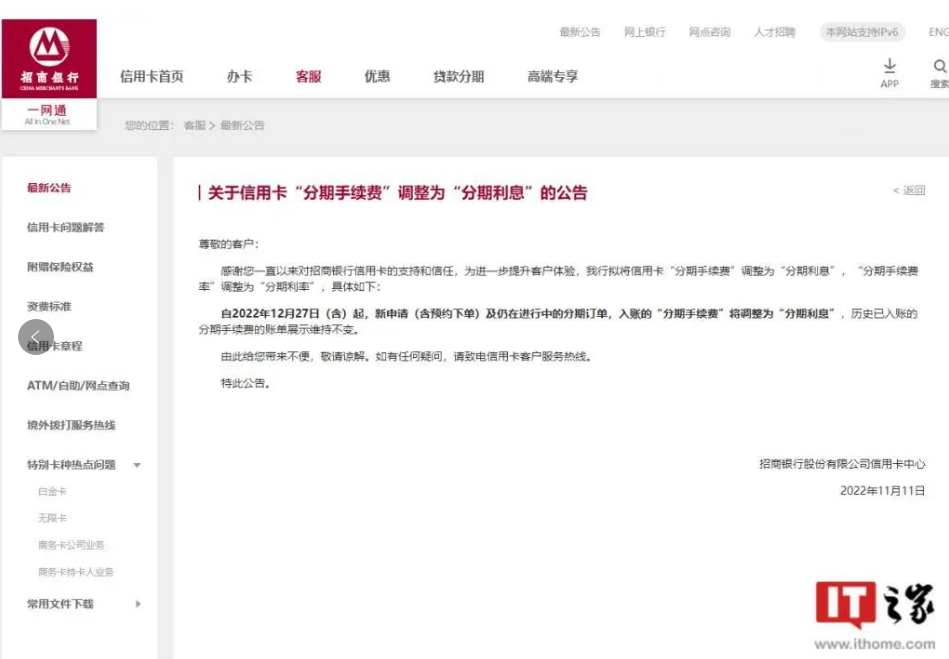This screenshot has height=659, width=949.
Task: Go to 信用卡首页 tab
Action: point(152,77)
